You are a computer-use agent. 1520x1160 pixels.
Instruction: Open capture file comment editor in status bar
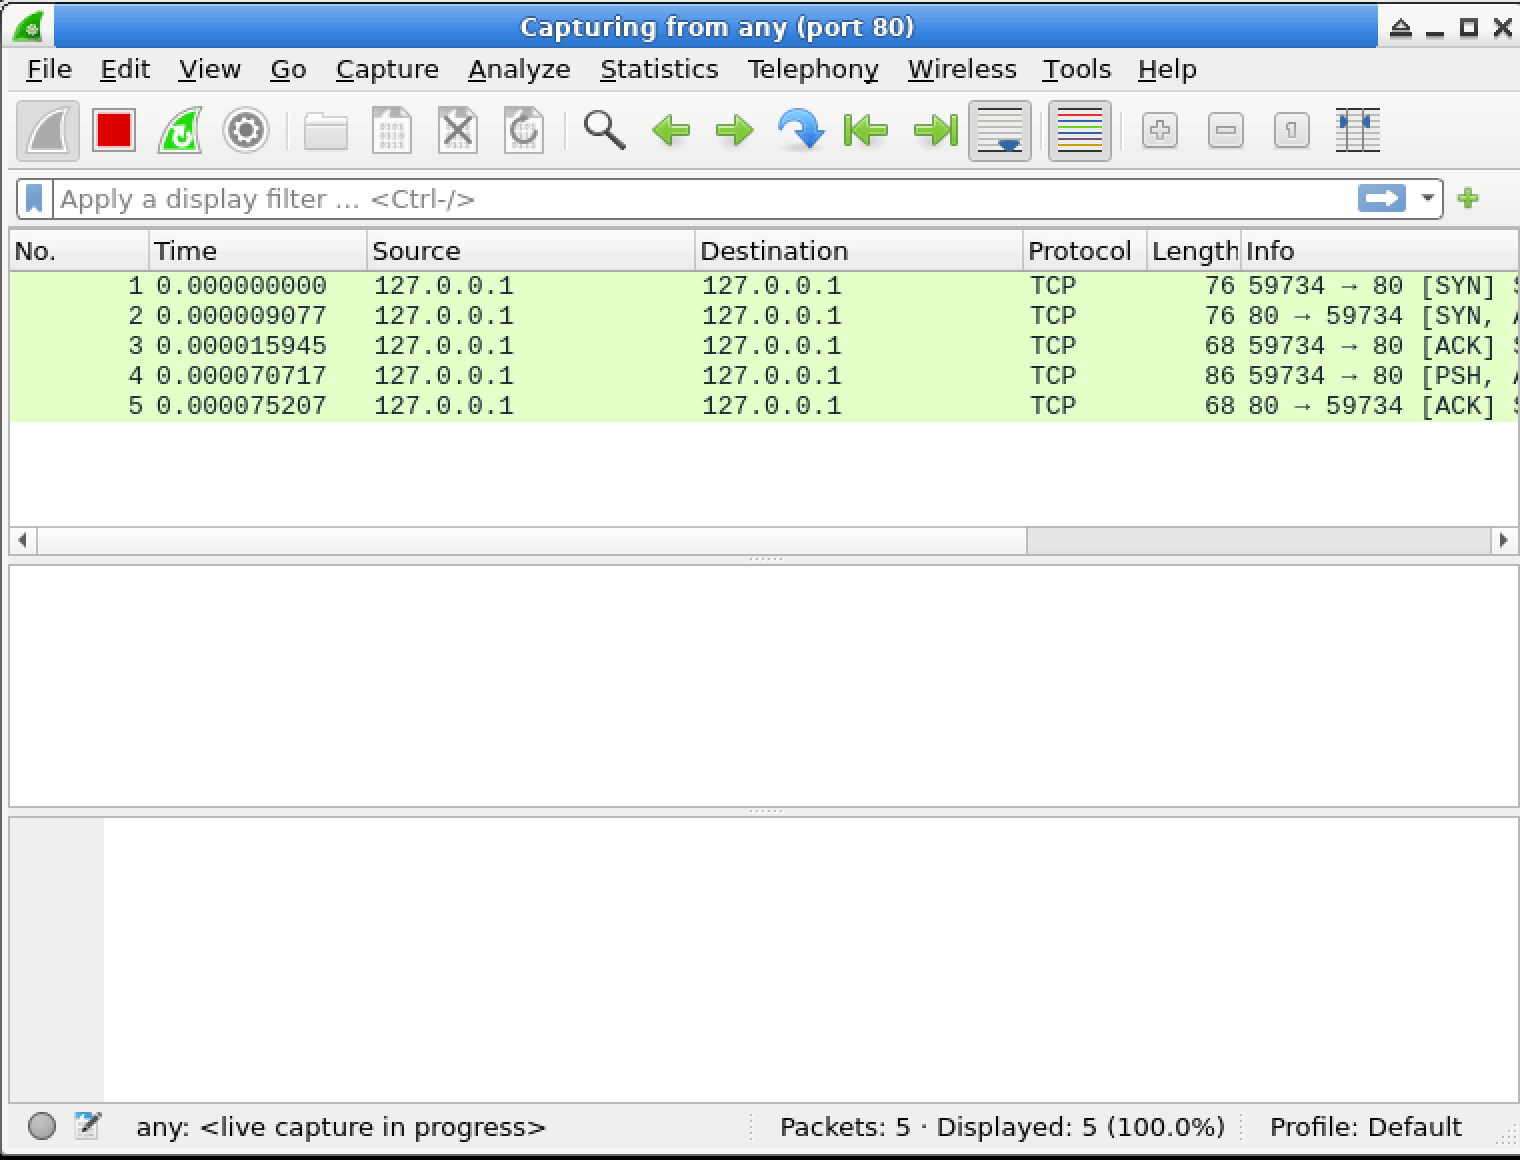click(87, 1126)
